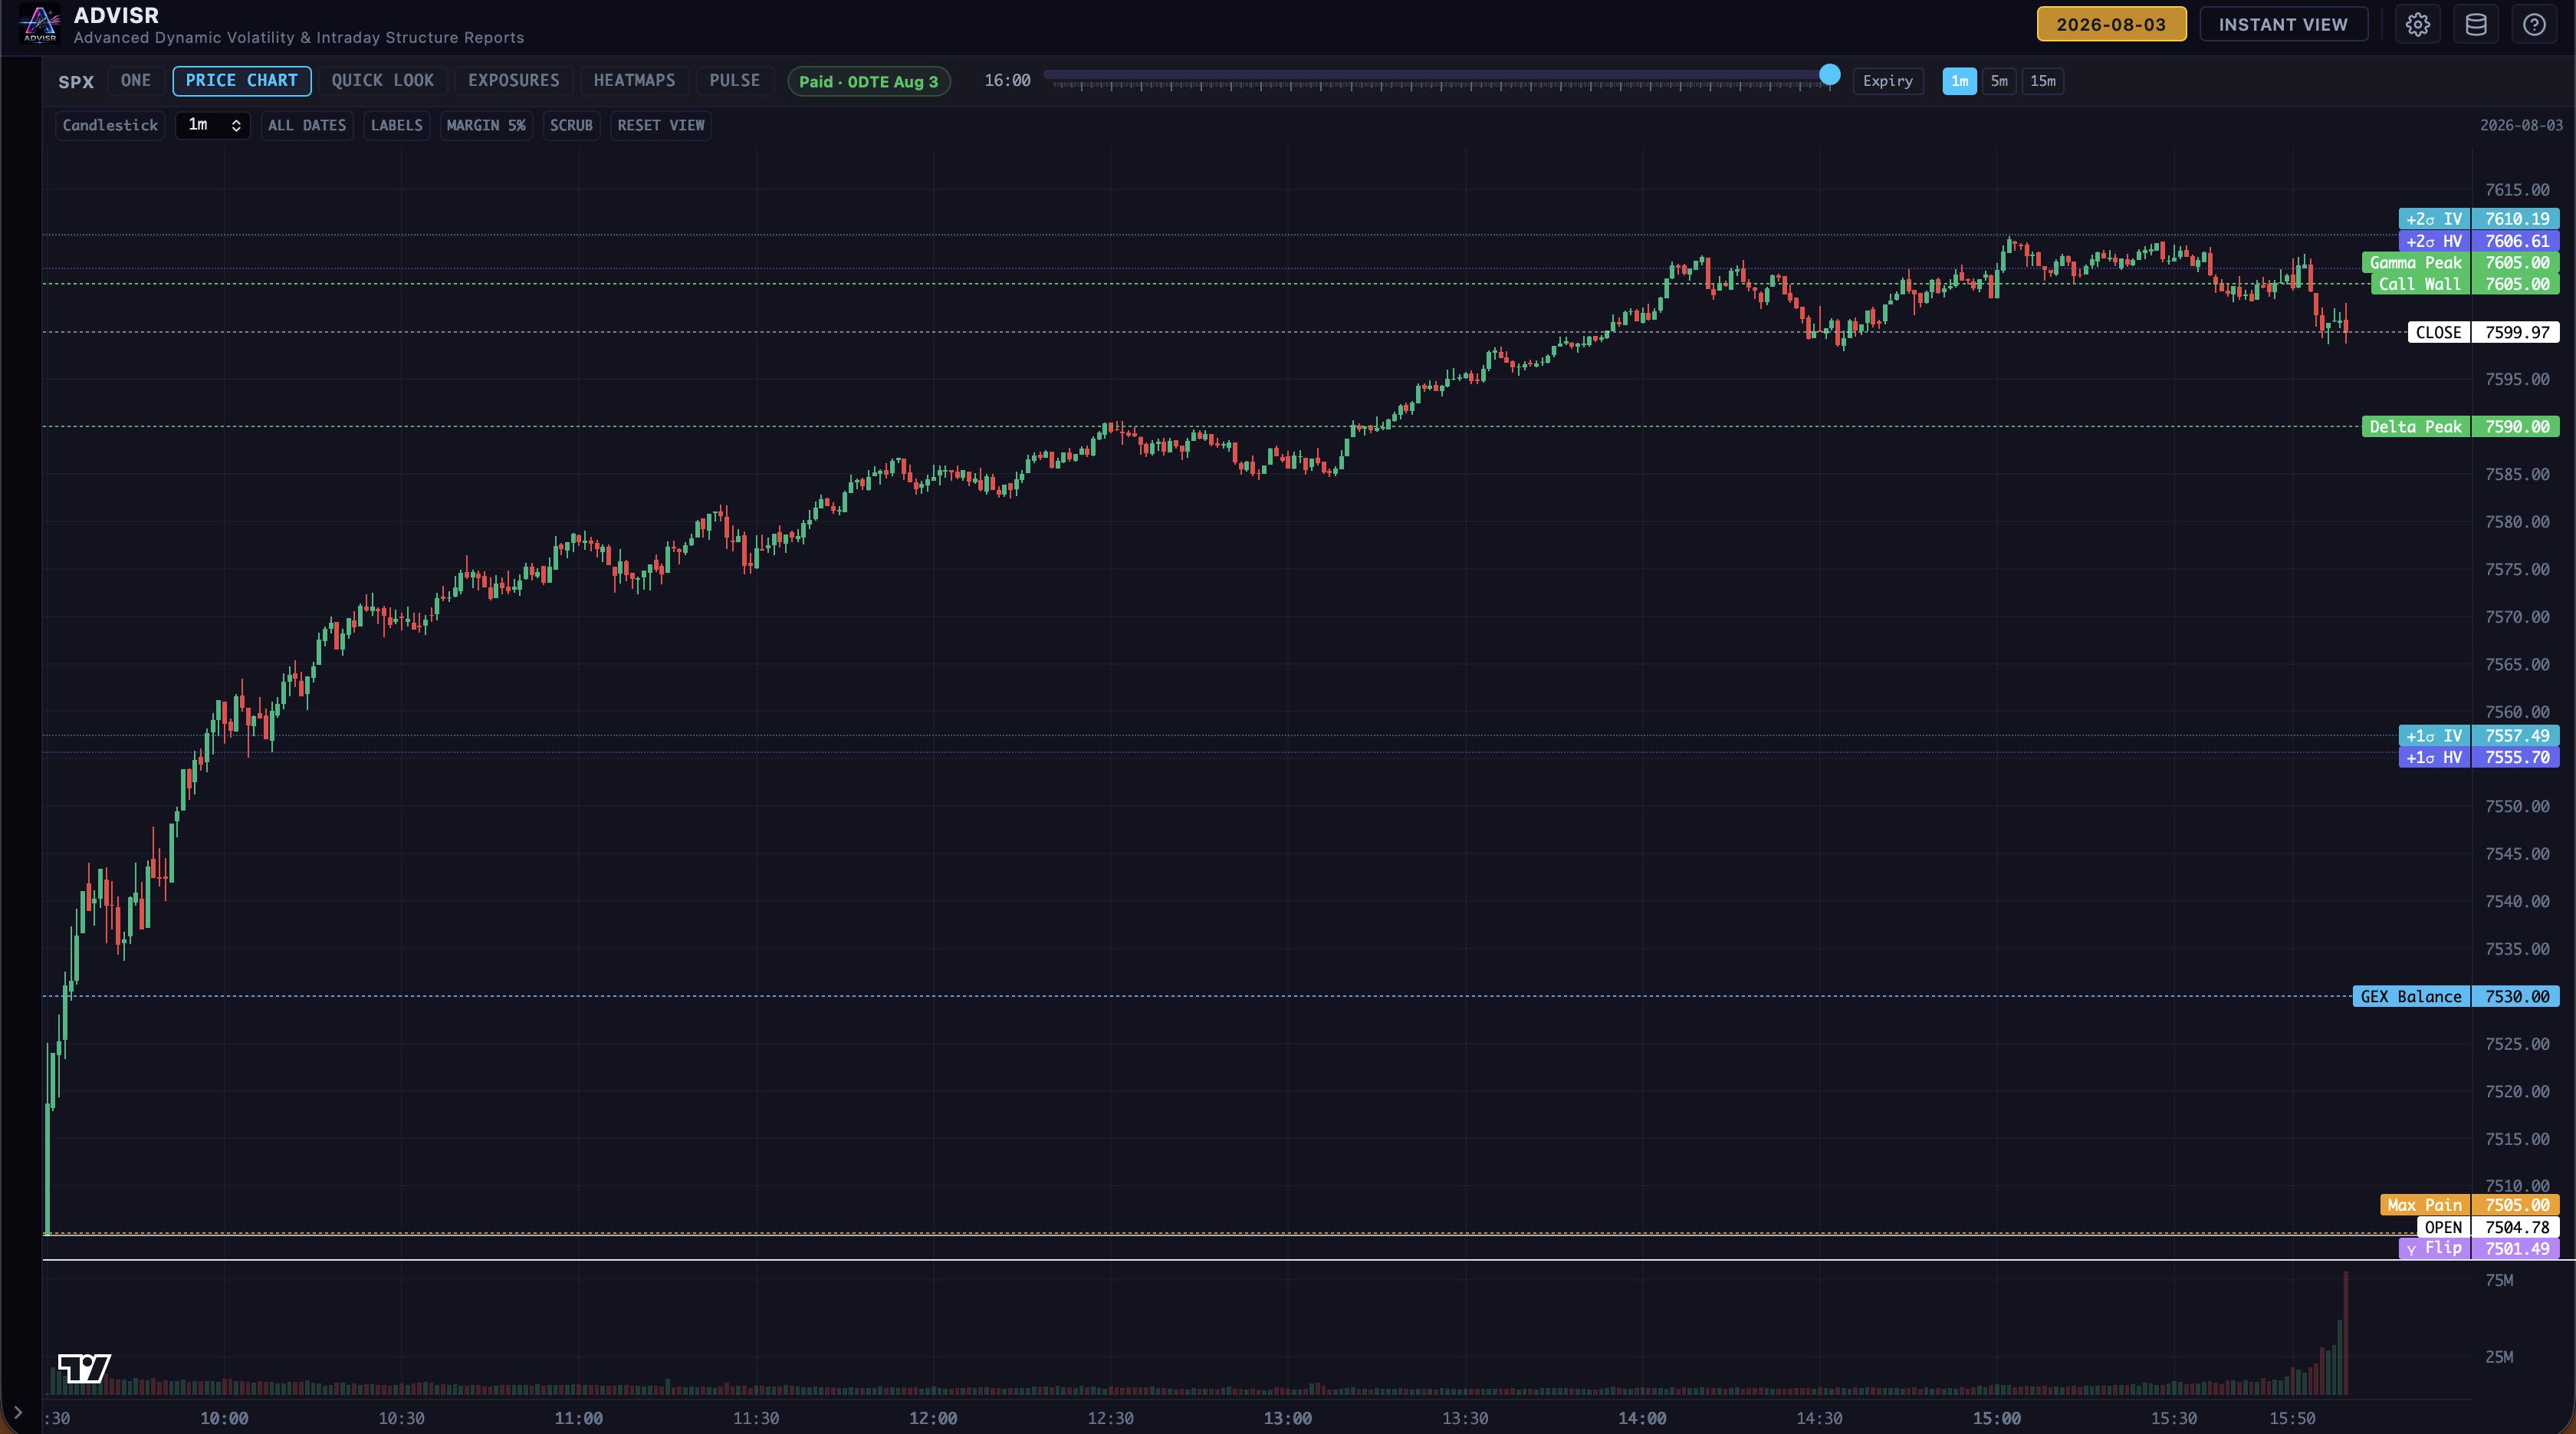
Task: Click the OPEN 7504.78 label
Action: pyautogui.click(x=2488, y=1227)
